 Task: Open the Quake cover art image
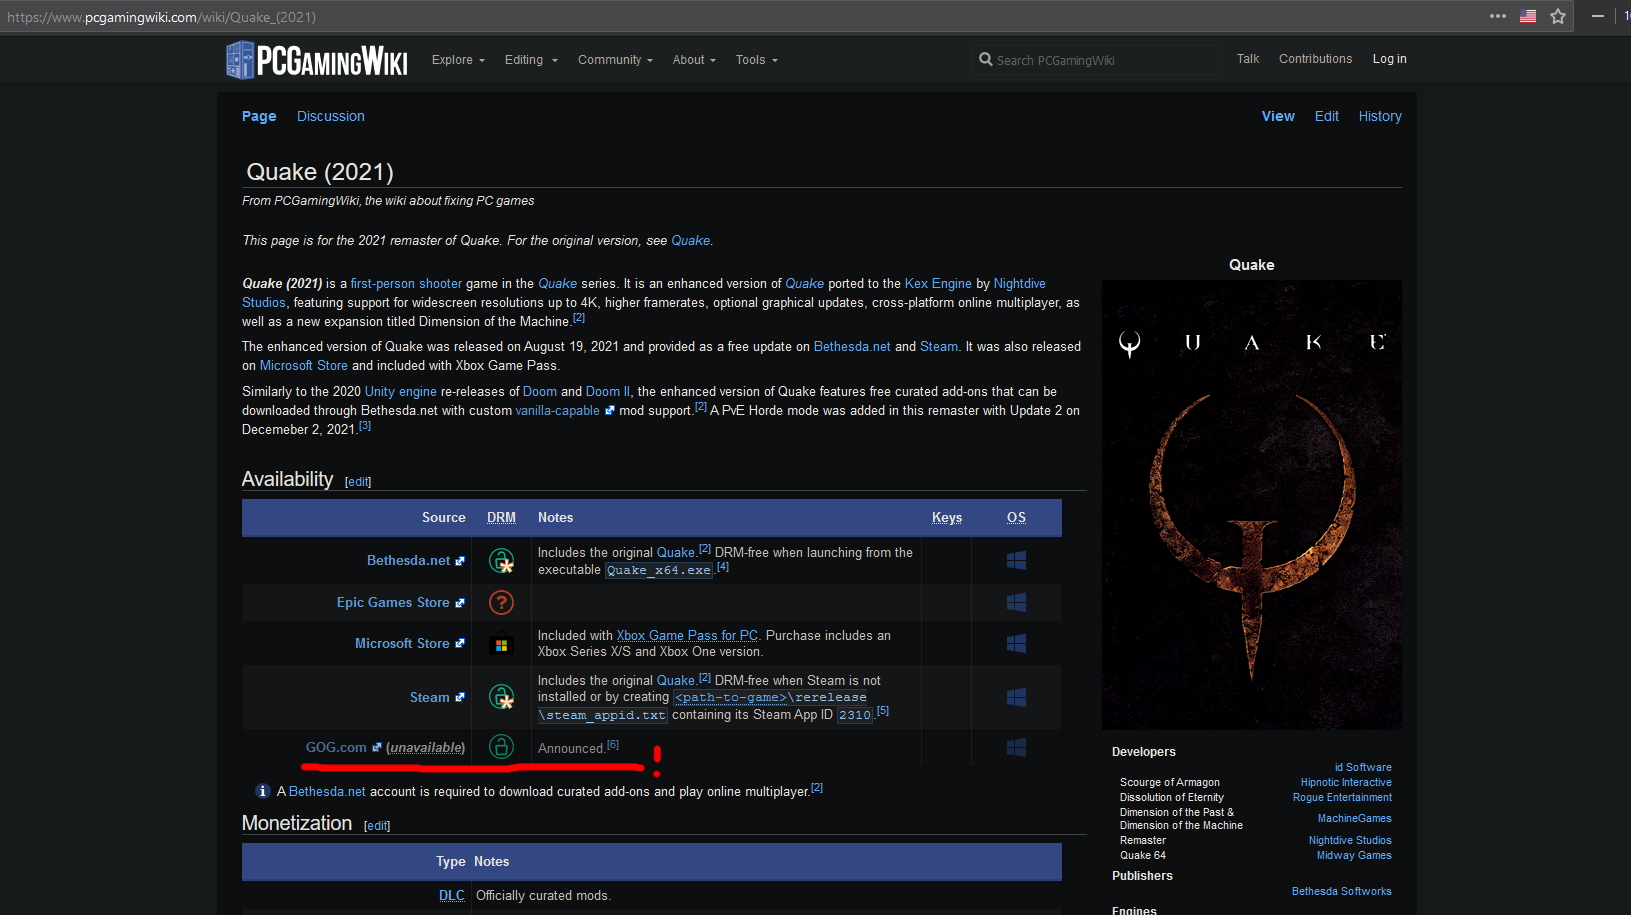(x=1251, y=505)
